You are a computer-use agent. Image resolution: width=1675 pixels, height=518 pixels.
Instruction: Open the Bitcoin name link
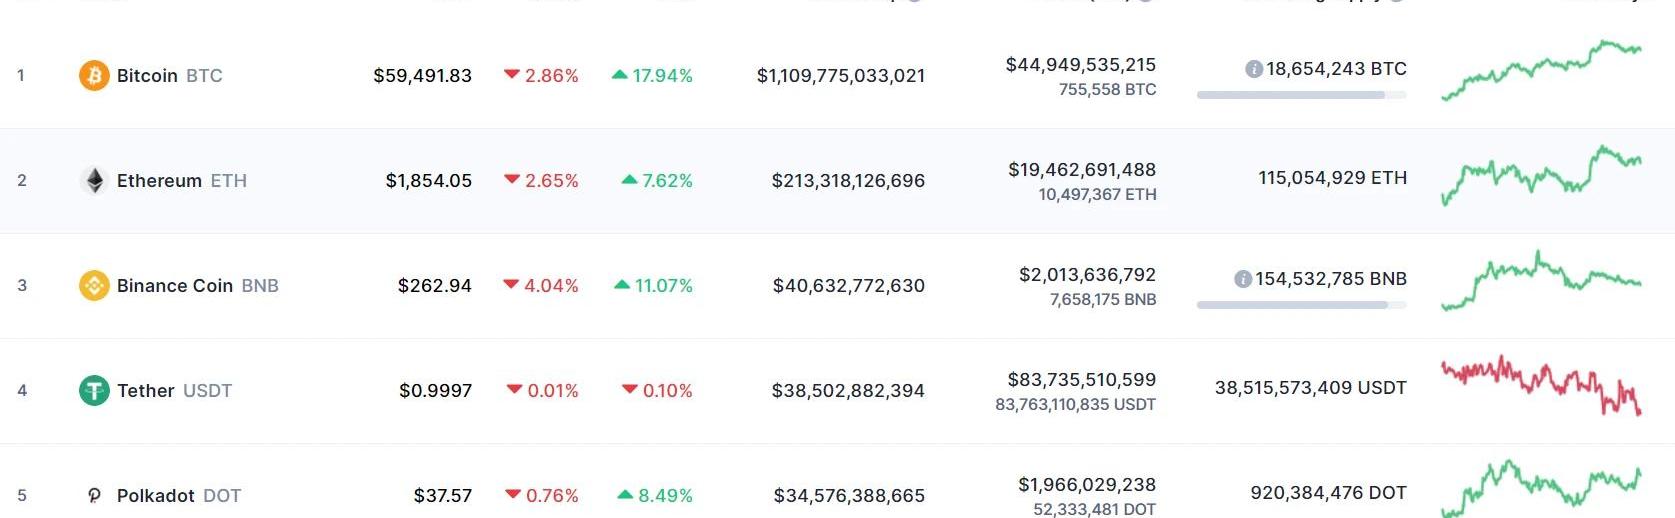[x=147, y=76]
